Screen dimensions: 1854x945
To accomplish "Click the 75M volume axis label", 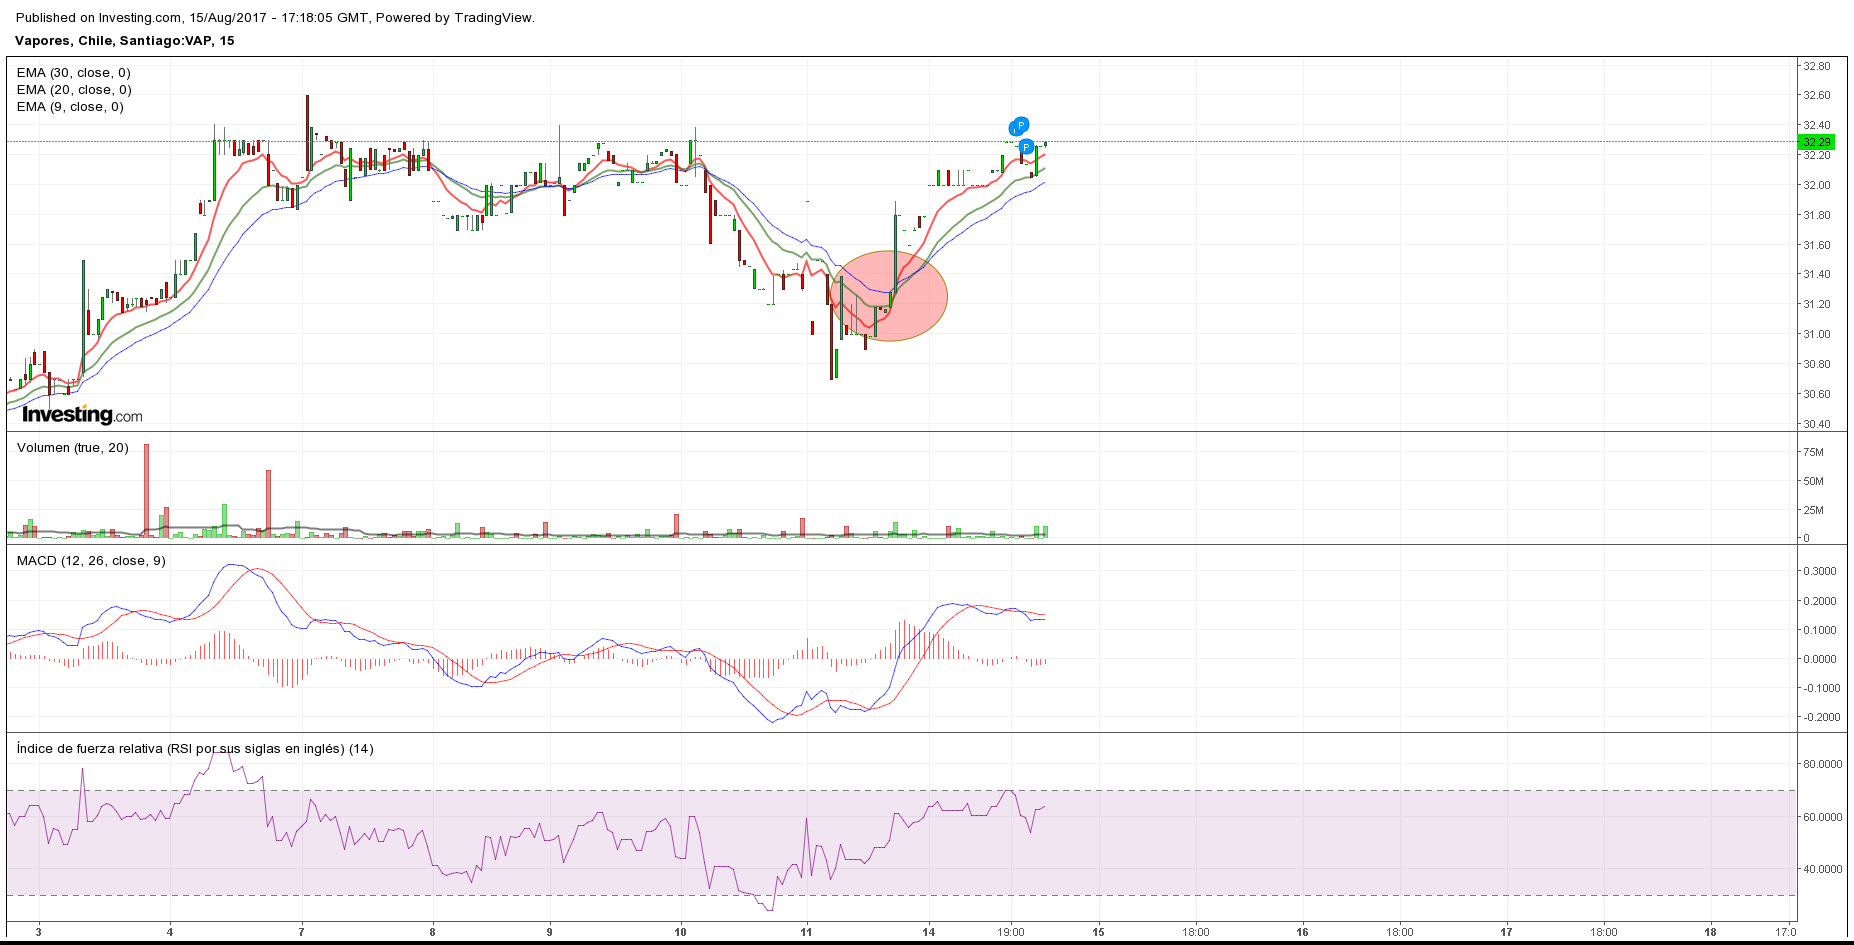I will pyautogui.click(x=1813, y=452).
